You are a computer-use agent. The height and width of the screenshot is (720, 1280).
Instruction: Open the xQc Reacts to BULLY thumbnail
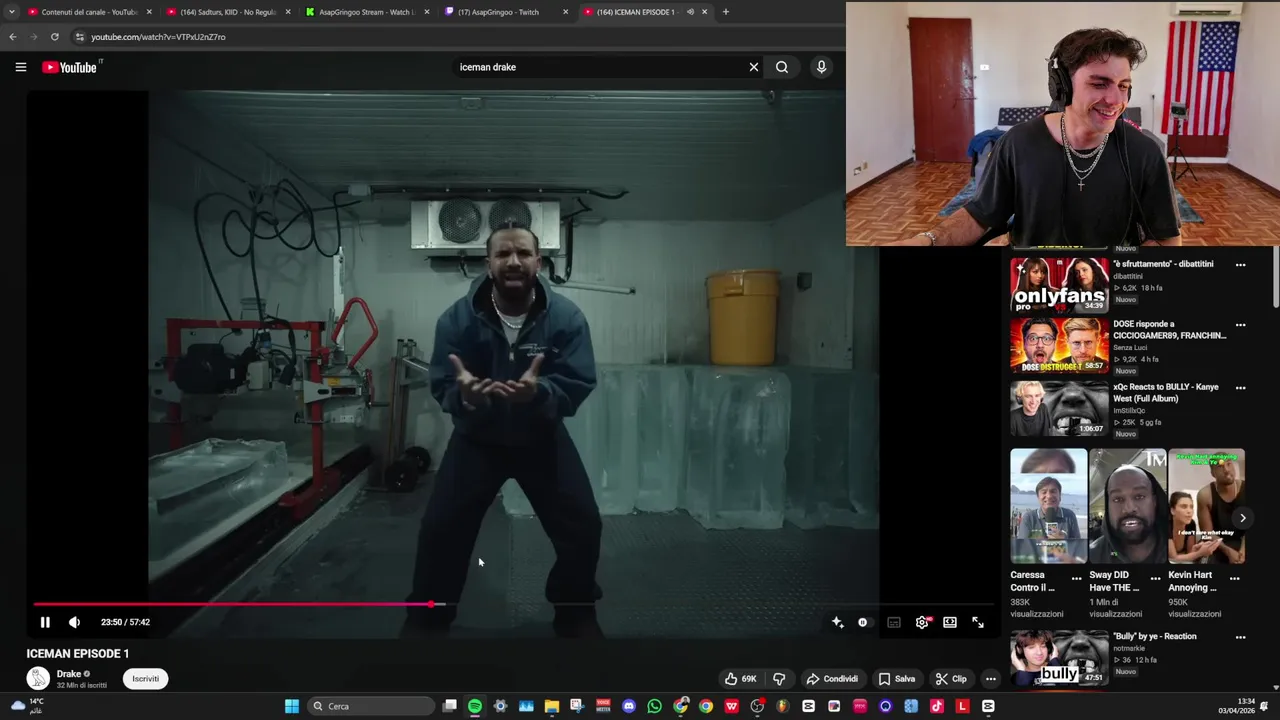point(1059,408)
